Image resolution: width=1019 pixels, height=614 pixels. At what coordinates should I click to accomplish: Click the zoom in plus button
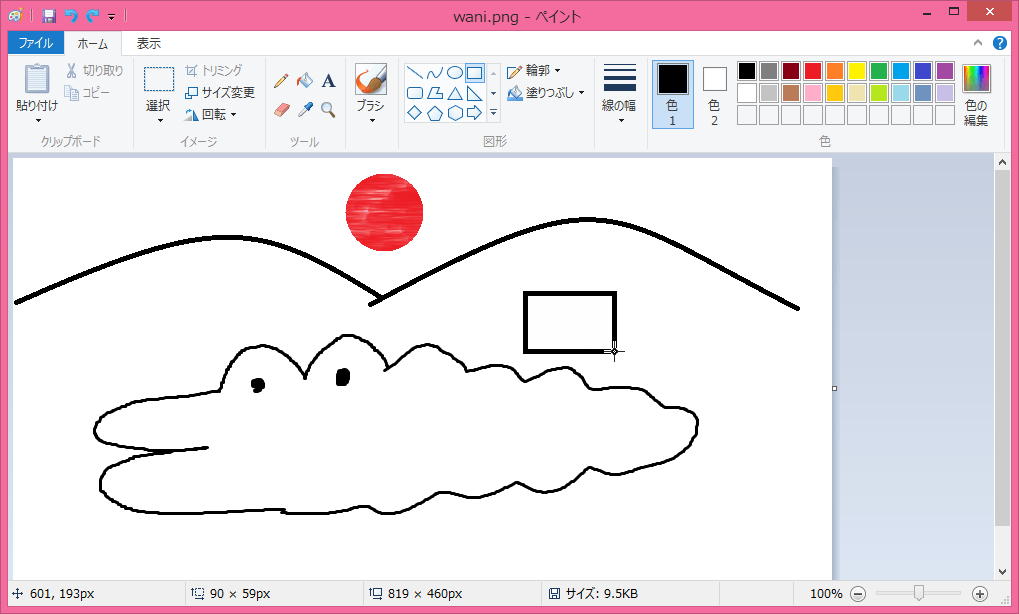(979, 593)
